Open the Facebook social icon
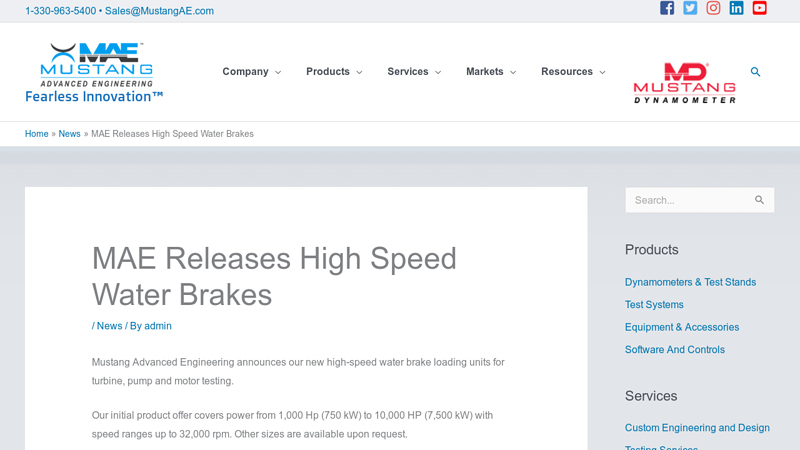The height and width of the screenshot is (450, 800). [x=667, y=8]
